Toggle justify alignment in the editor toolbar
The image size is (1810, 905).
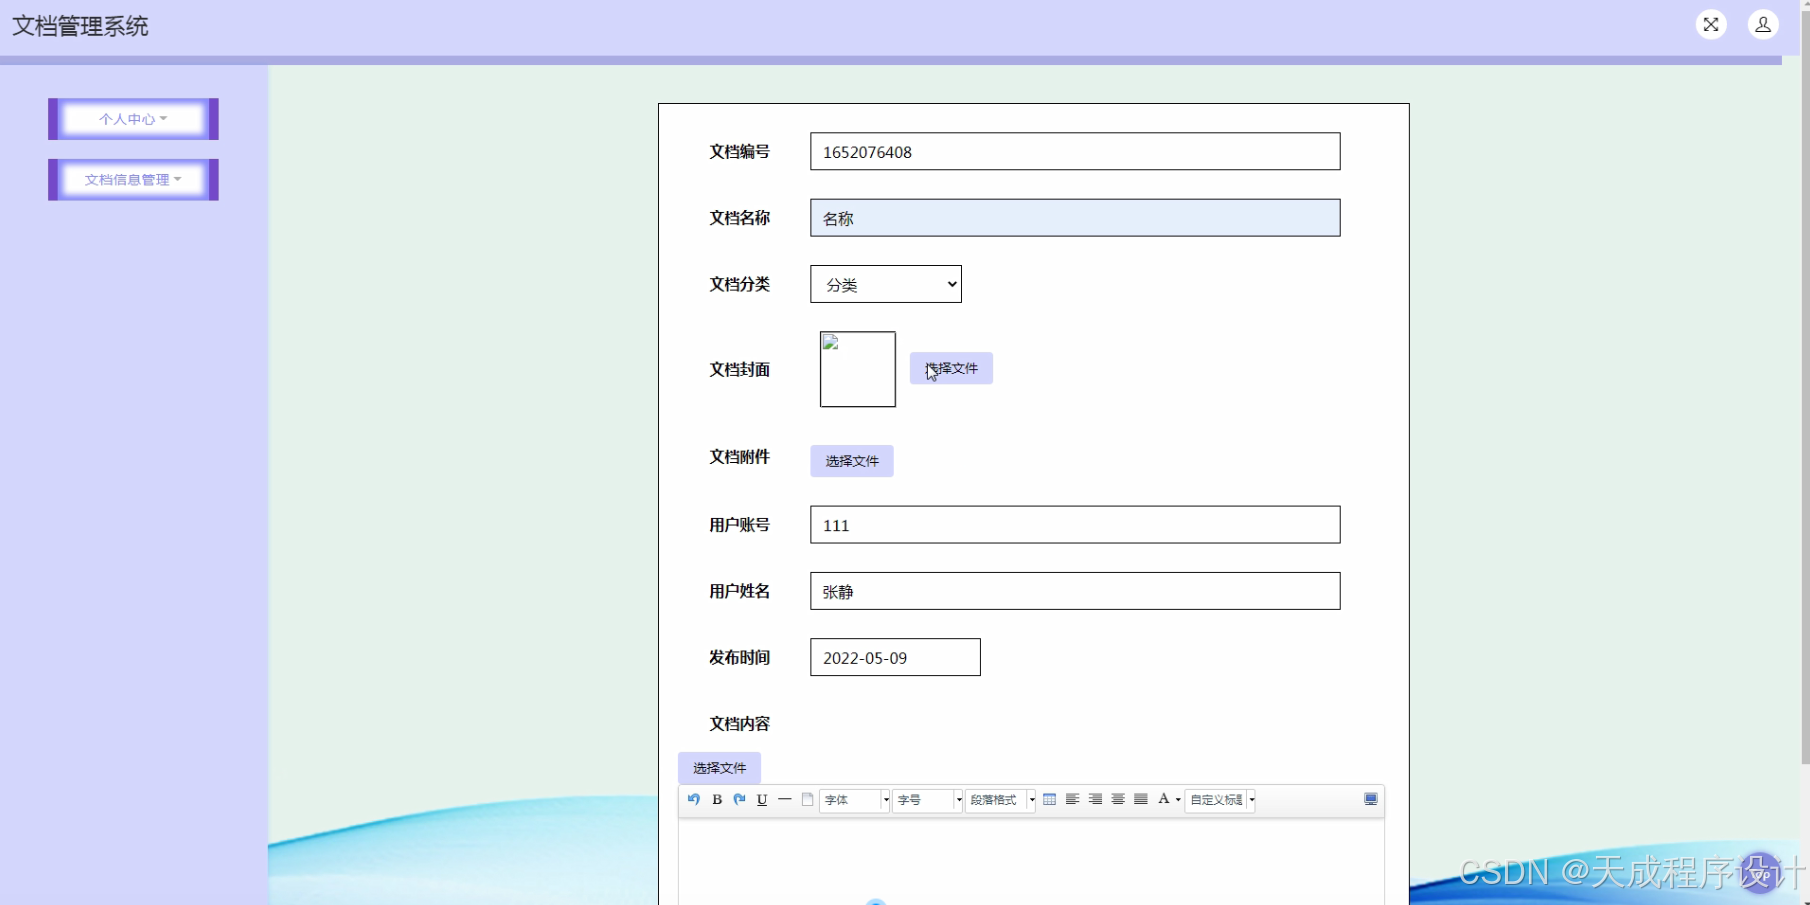pos(1141,800)
